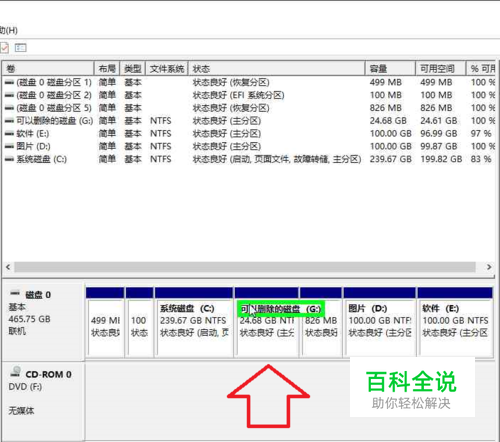Click the volume icon beside 图片 (D:)
This screenshot has height=442, width=500.
[x=9, y=146]
